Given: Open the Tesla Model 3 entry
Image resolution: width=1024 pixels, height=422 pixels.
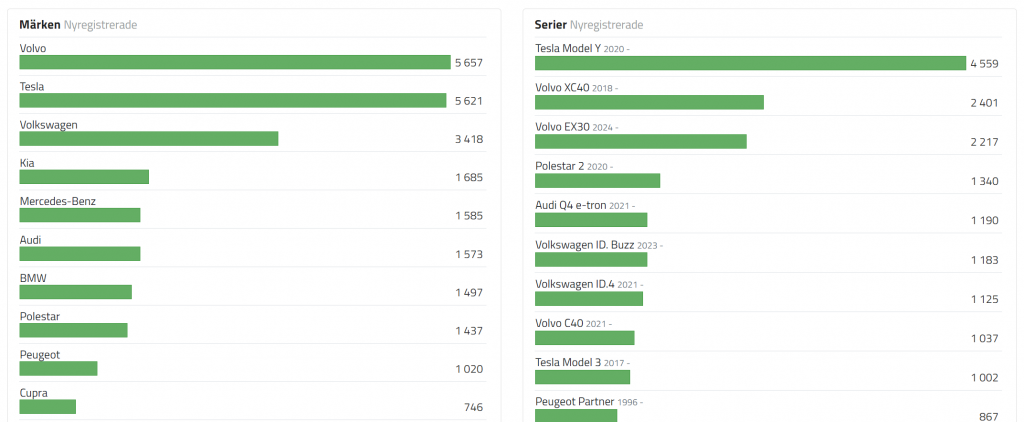Looking at the screenshot, I should [568, 362].
